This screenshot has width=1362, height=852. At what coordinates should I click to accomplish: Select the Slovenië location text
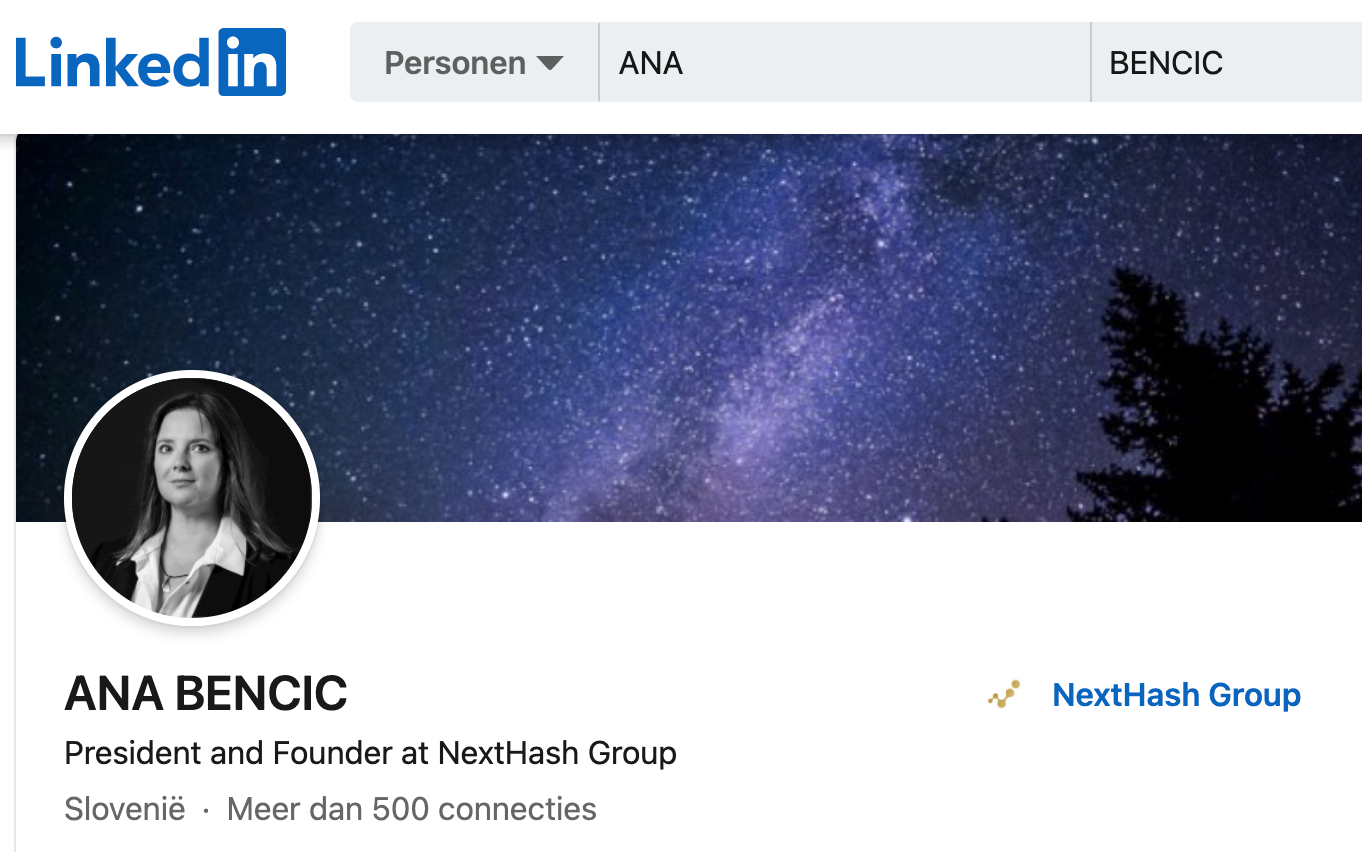point(125,809)
